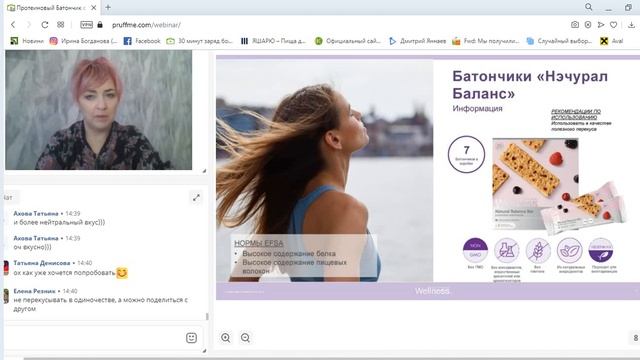The image size is (640, 360).
Task: Open the ad blocker shield icon
Action: tap(588, 25)
